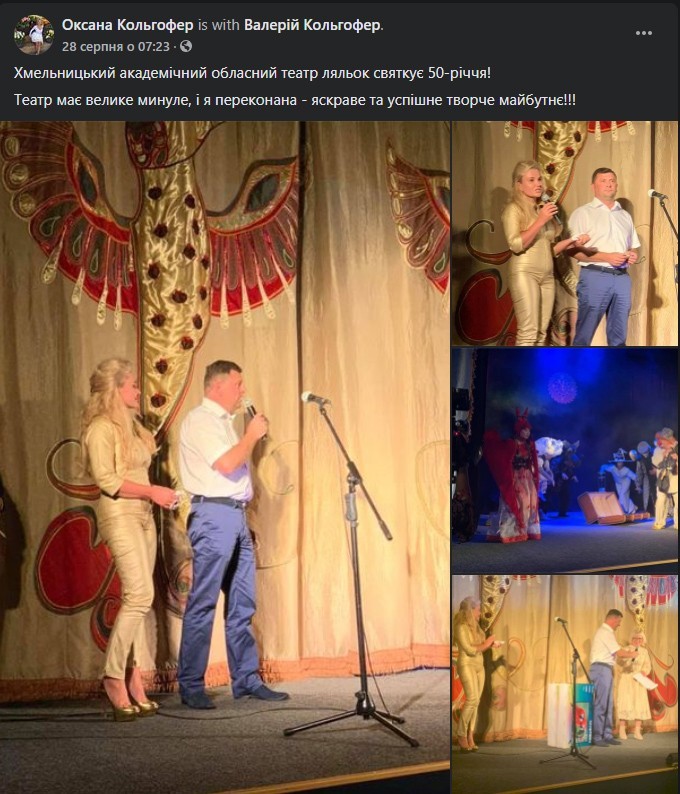Open Оксана Кольгофер's profile picture avatar
This screenshot has height=794, width=680.
point(34,34)
